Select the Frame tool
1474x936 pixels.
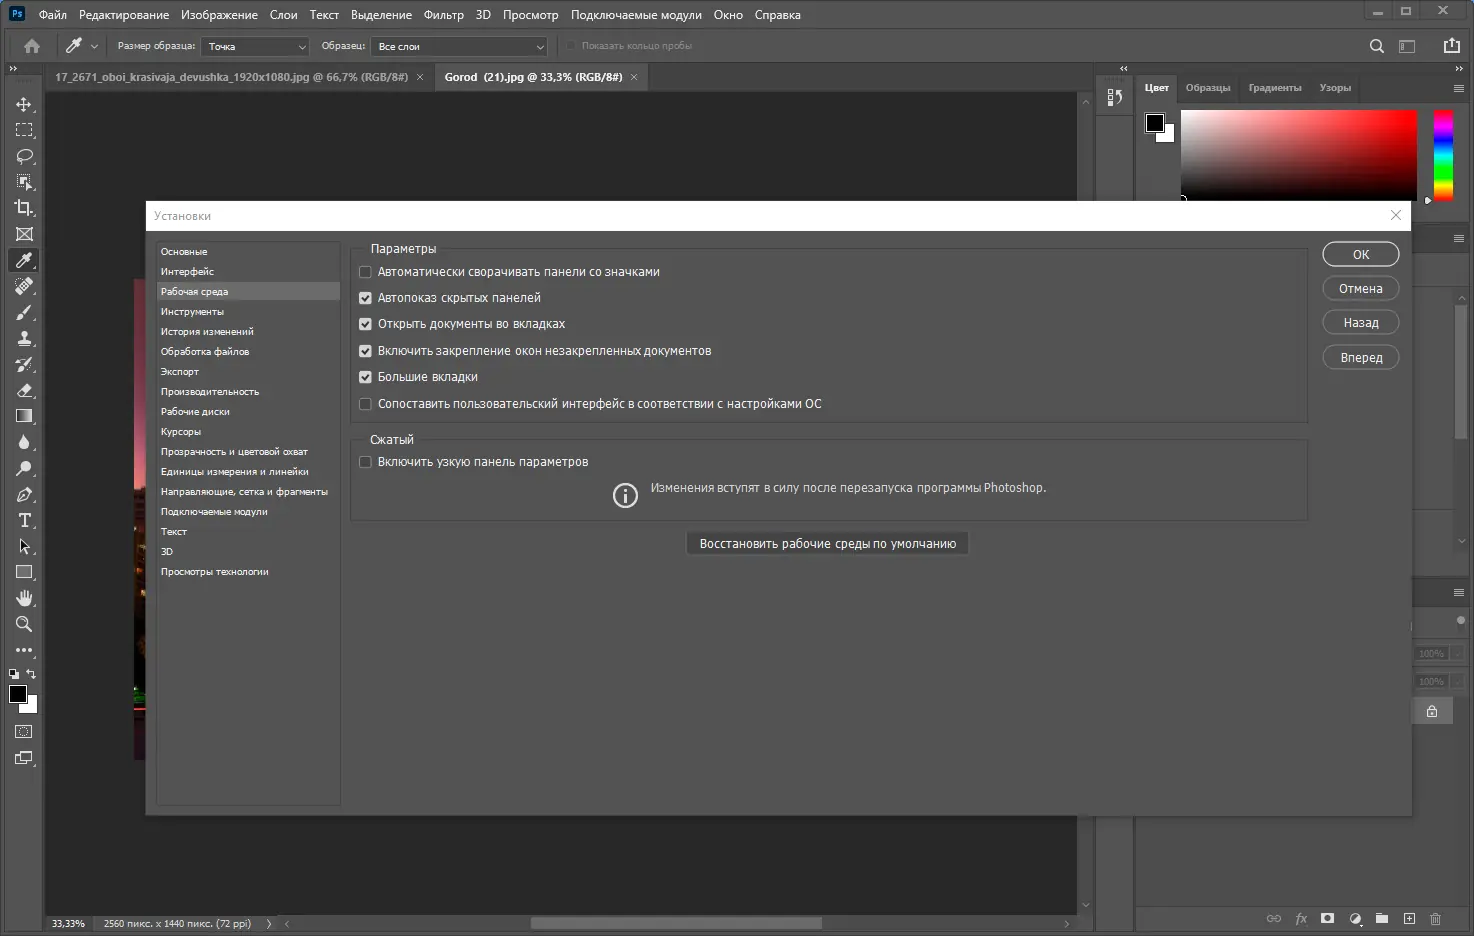coord(24,234)
